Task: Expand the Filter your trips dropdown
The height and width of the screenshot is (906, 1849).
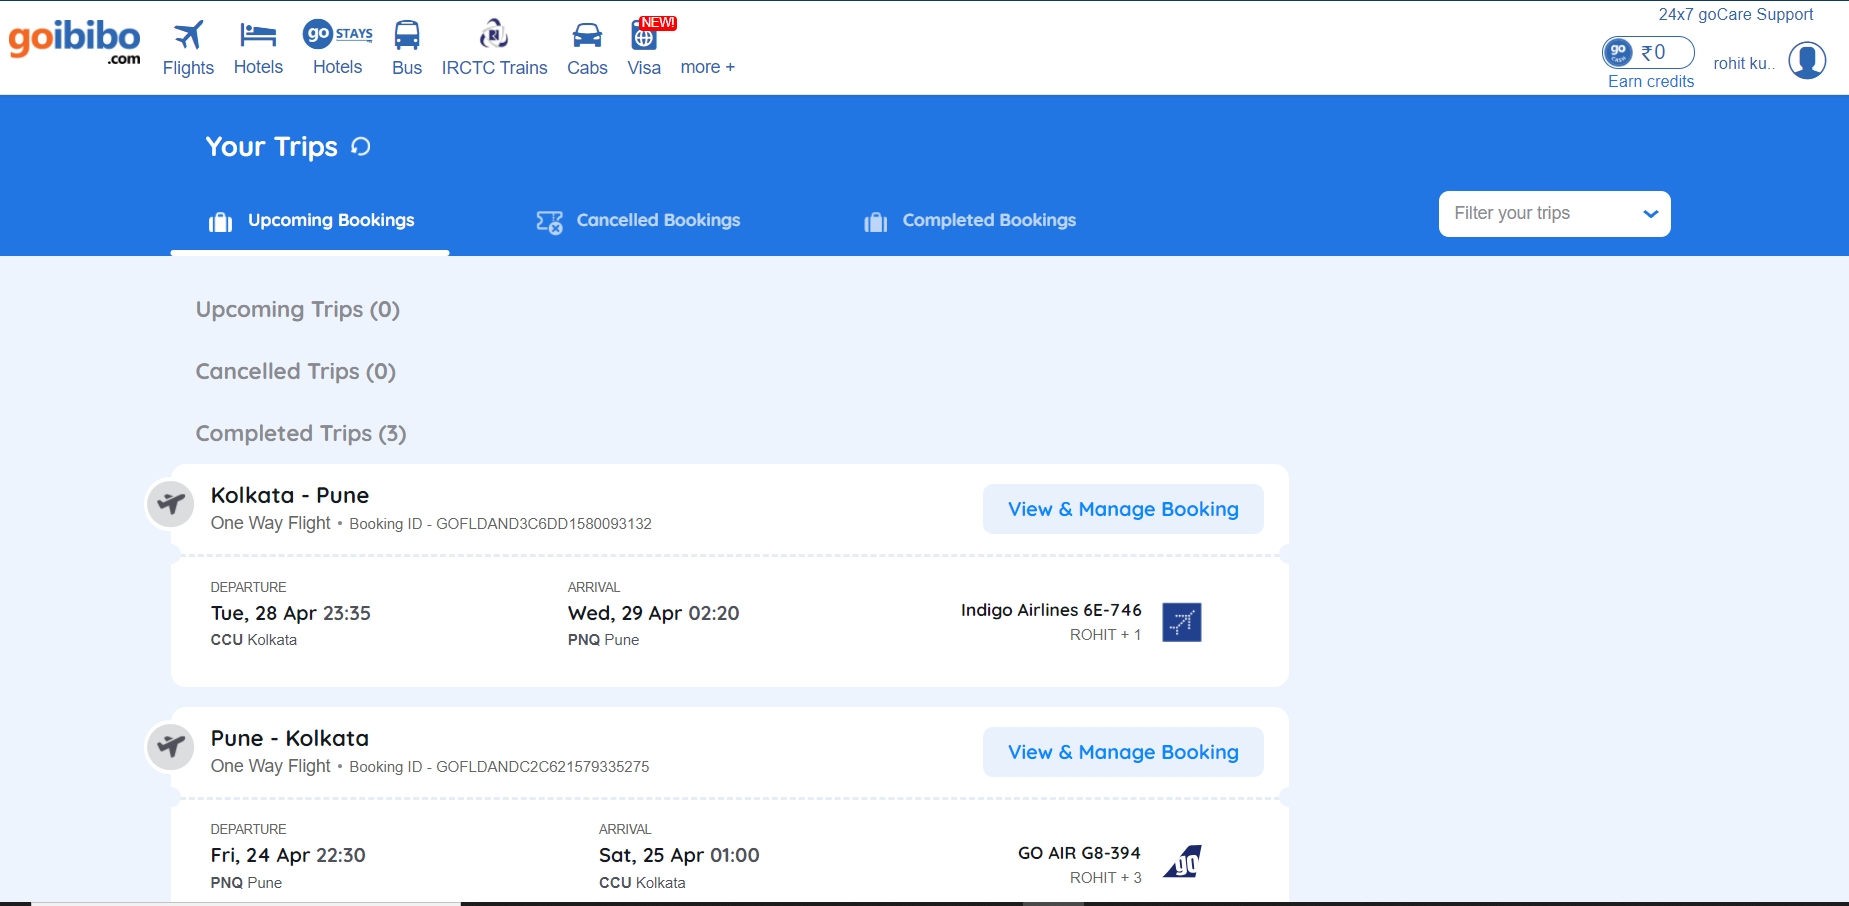Action: [1553, 213]
